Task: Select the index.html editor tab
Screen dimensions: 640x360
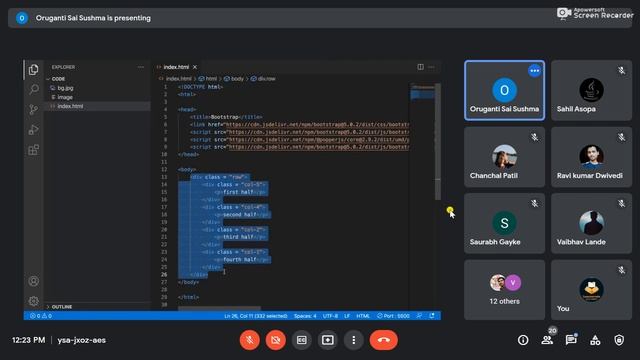Action: [176, 67]
